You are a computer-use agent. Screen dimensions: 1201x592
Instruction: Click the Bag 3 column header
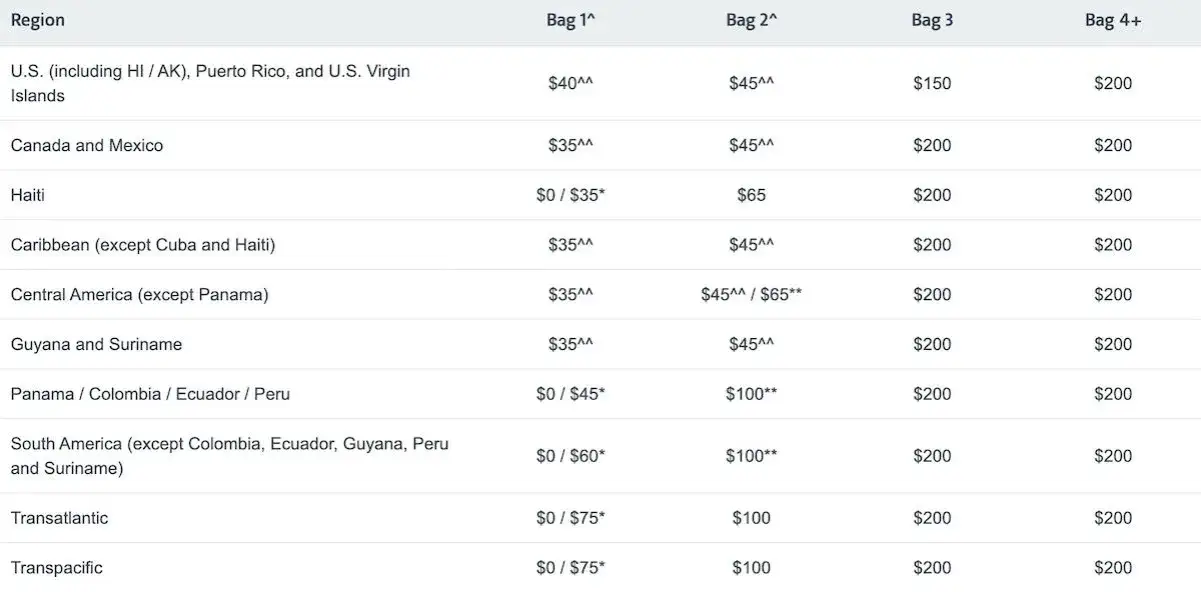tap(932, 21)
